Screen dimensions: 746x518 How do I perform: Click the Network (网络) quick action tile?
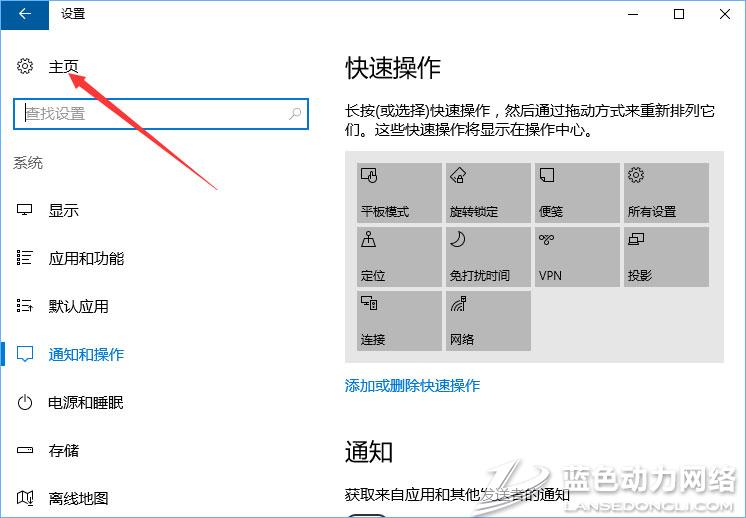(487, 321)
